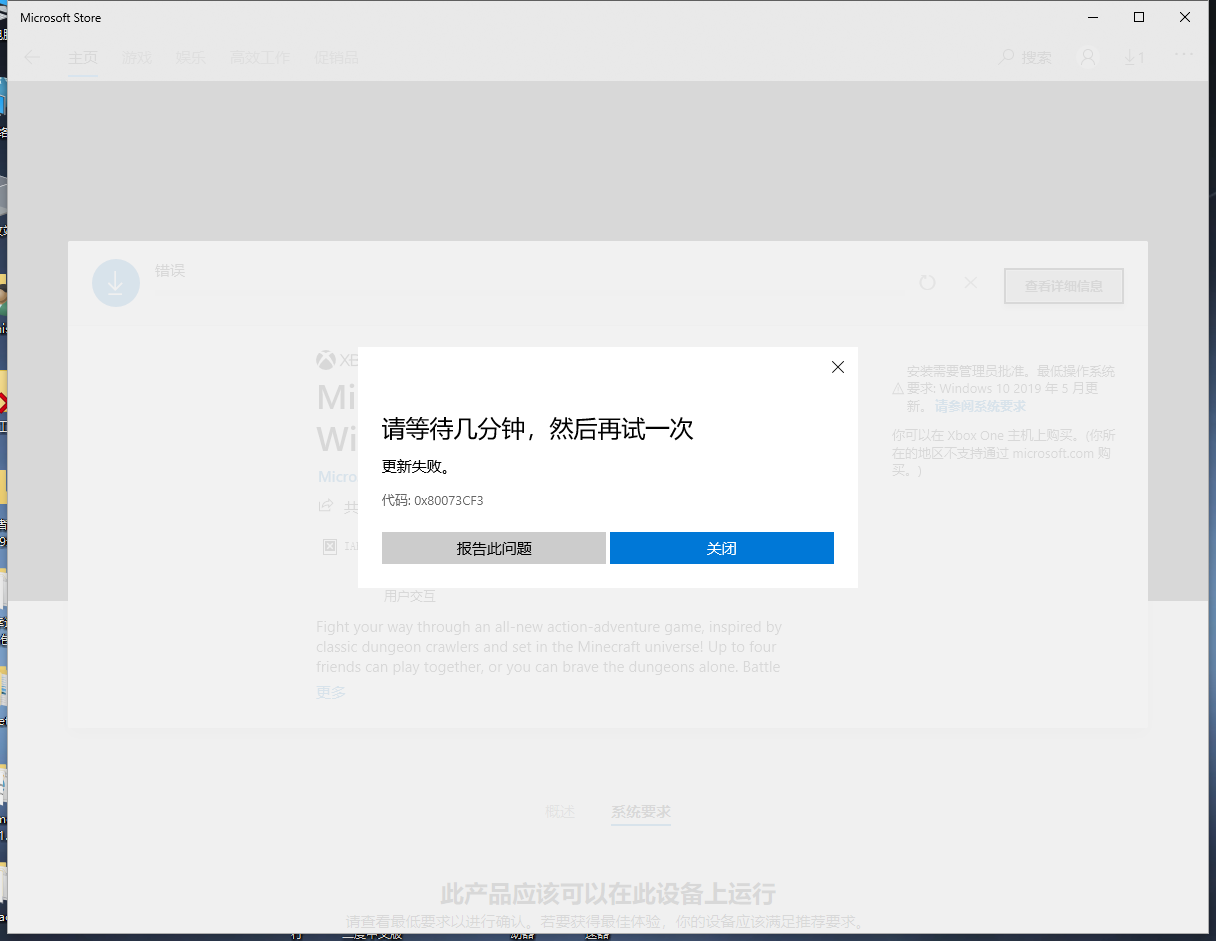Click the 用户交互 label
Screen dimensions: 1216x941
pyautogui.click(x=410, y=596)
